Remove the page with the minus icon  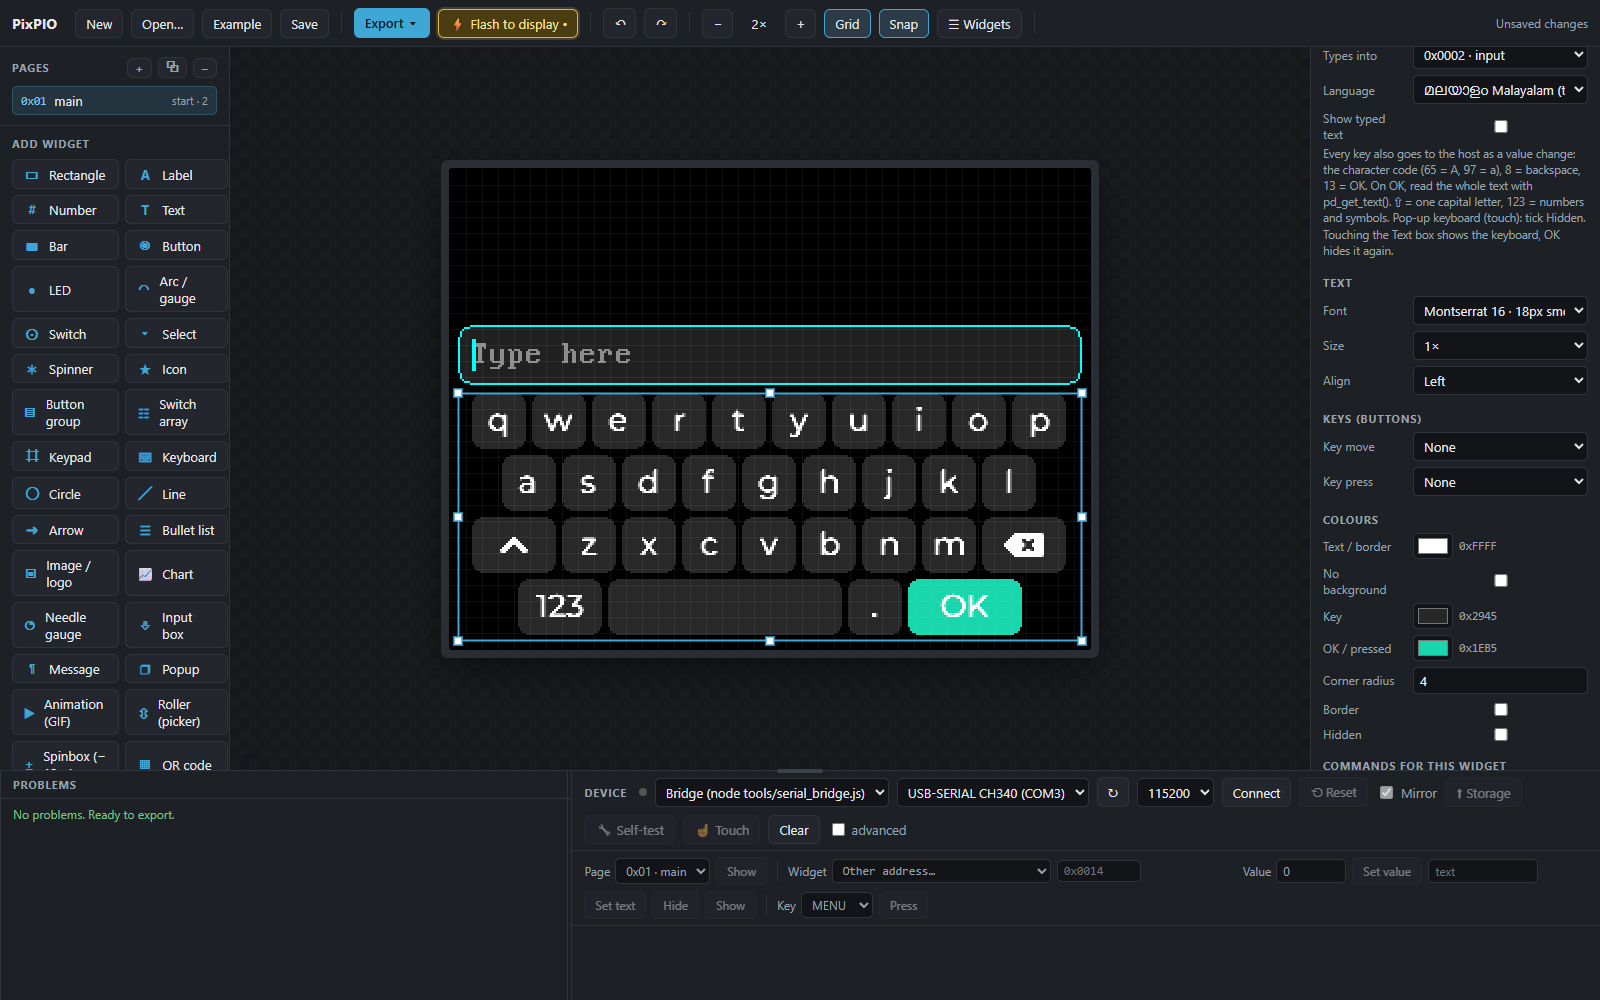pos(205,68)
